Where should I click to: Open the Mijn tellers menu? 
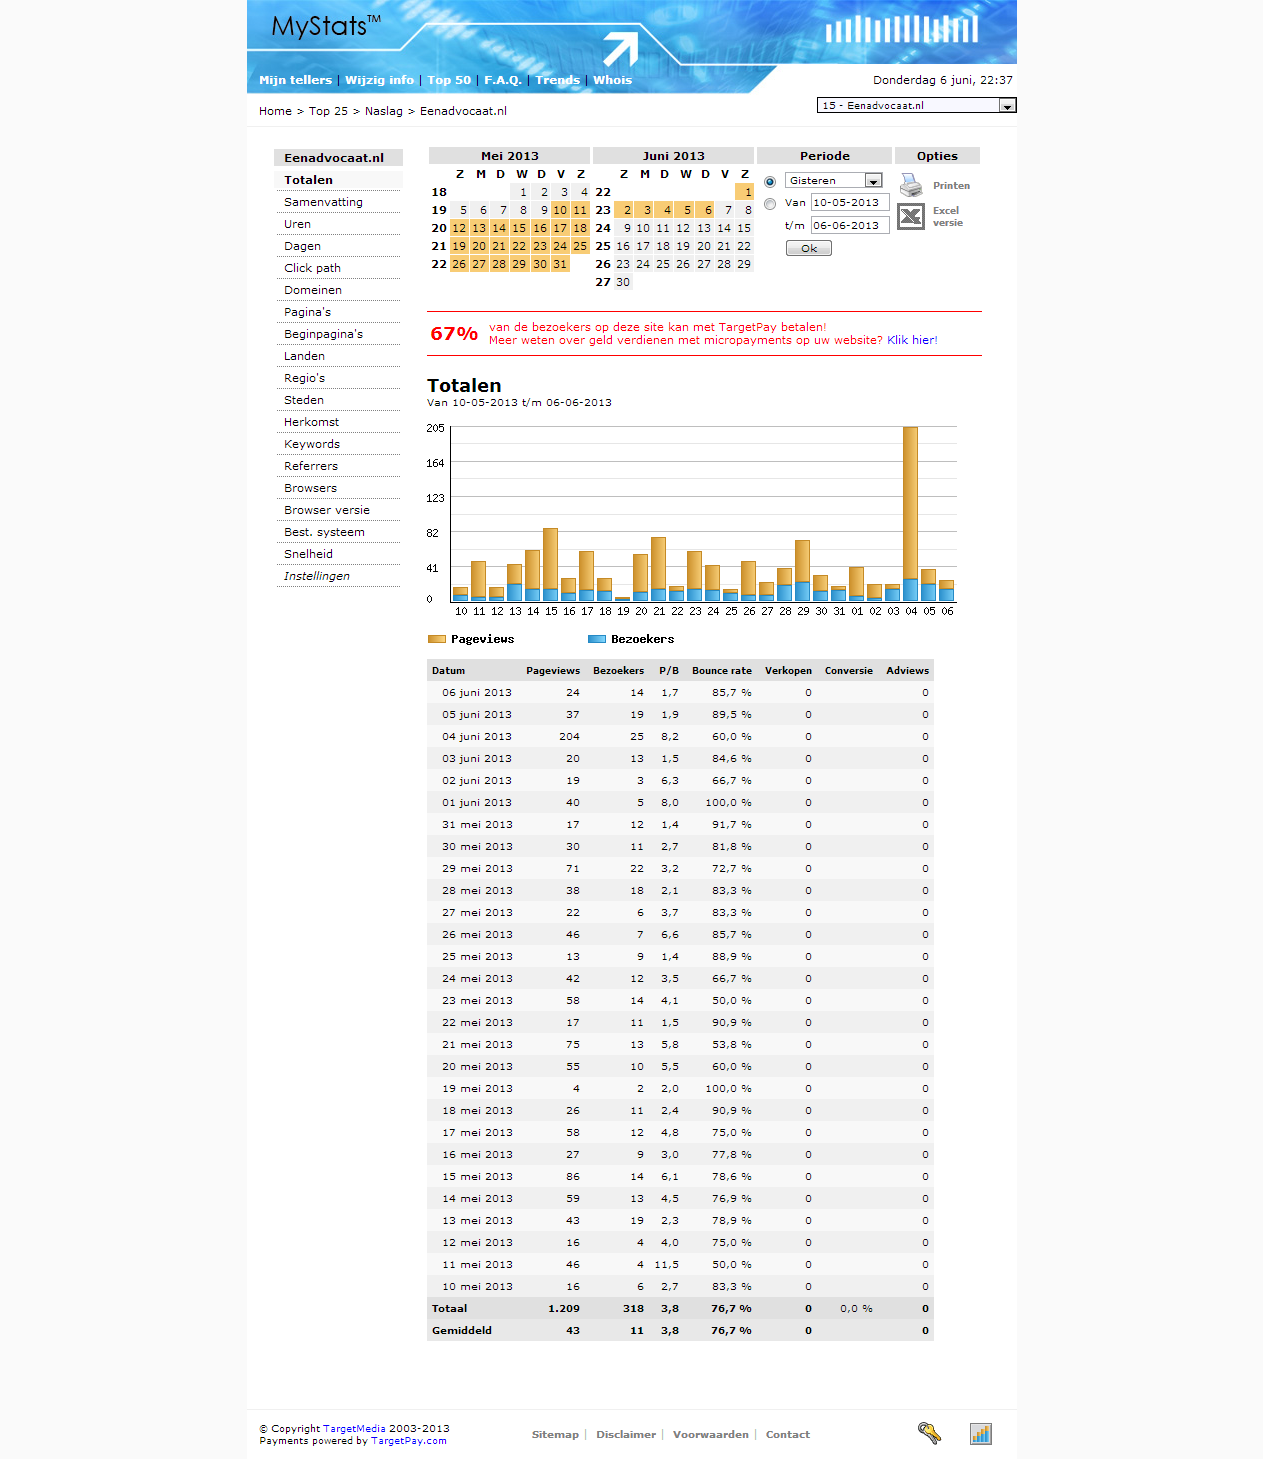click(295, 80)
